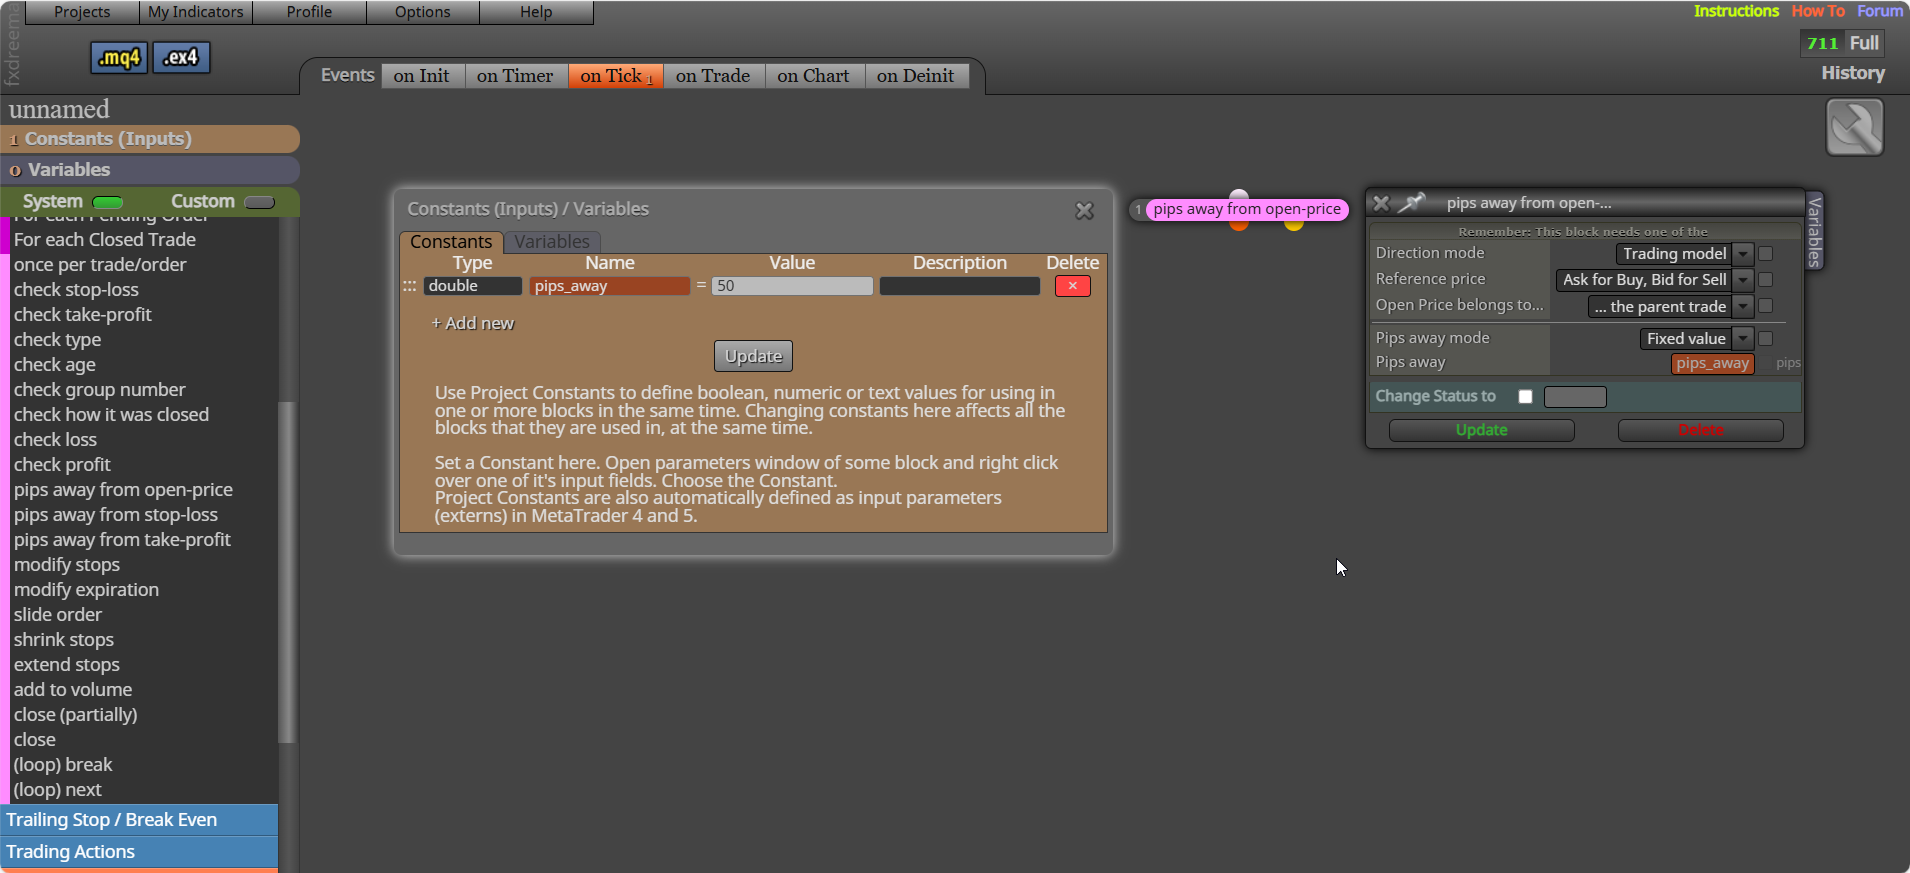Switch to the on Chart event tab

point(813,76)
